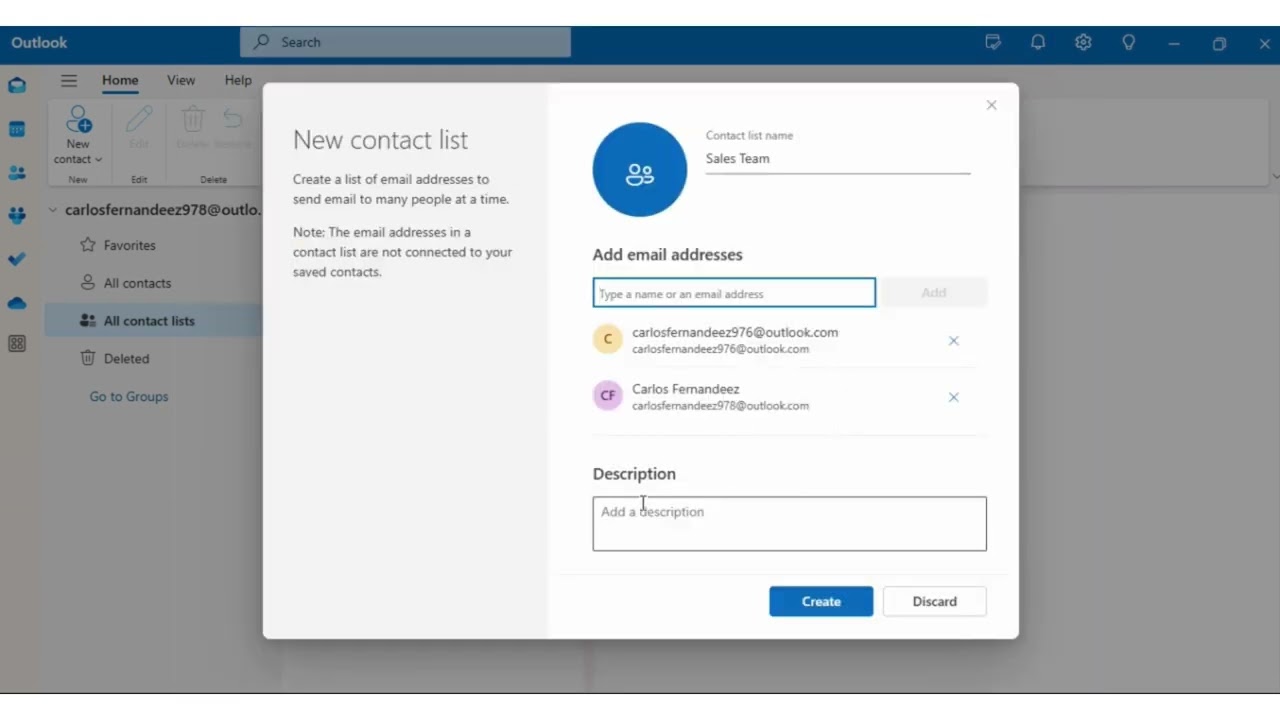Restore down the Outlook window

coord(1219,43)
